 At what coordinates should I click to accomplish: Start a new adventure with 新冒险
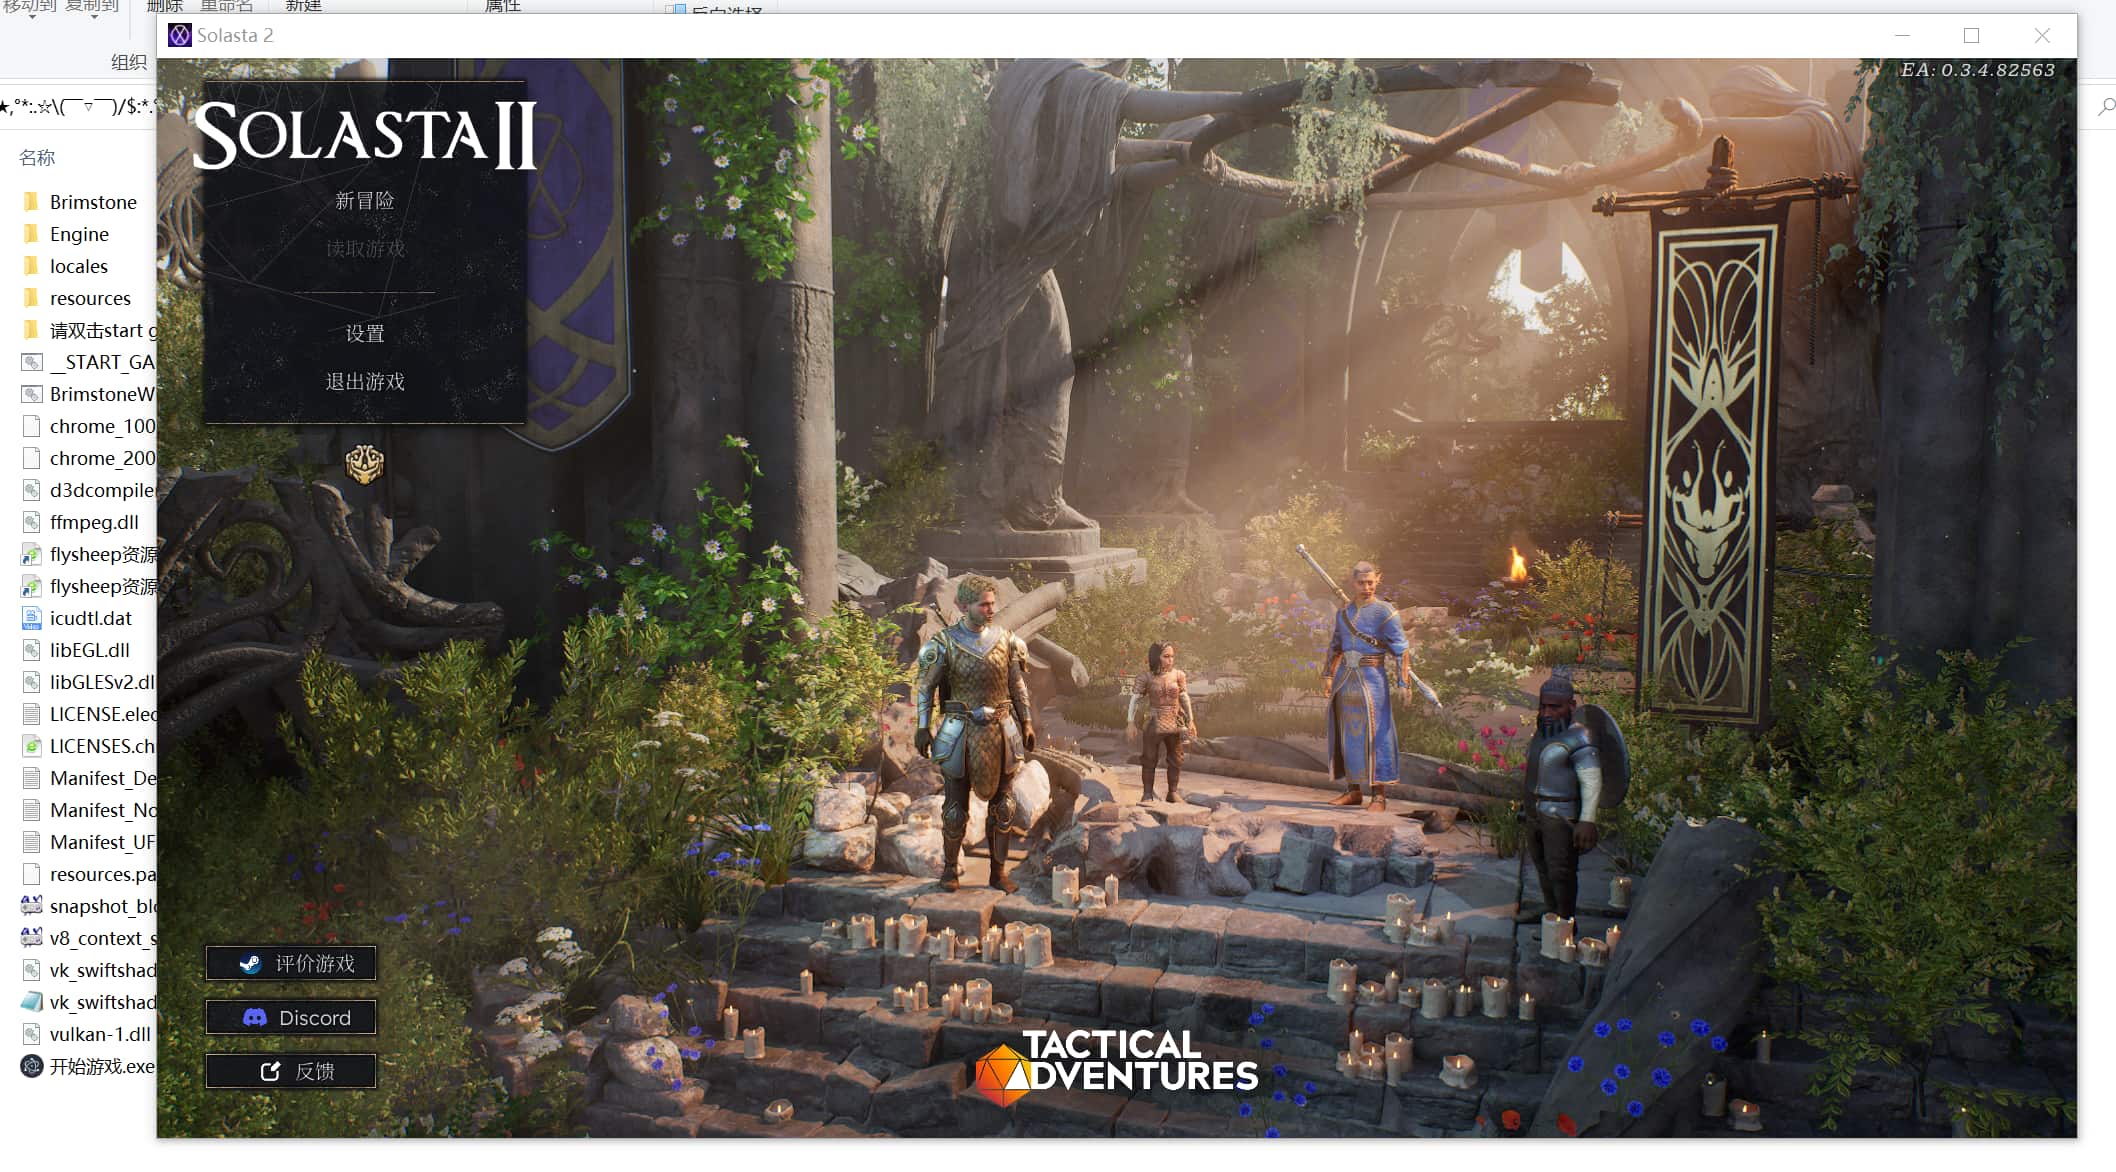(364, 201)
